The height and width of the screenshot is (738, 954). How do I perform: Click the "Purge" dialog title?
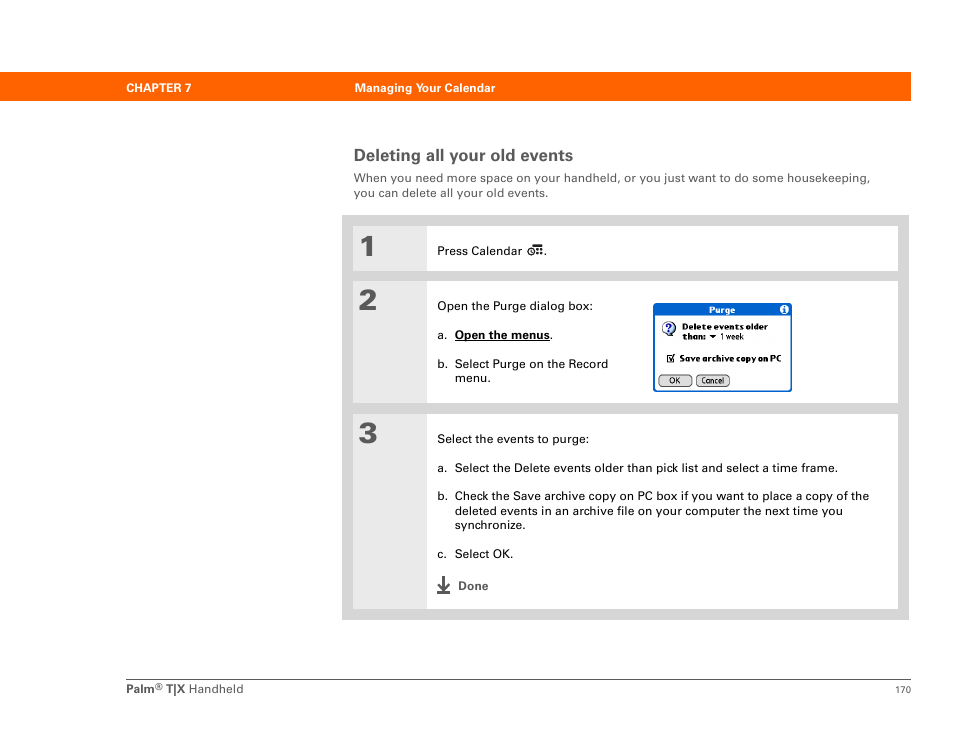click(722, 310)
